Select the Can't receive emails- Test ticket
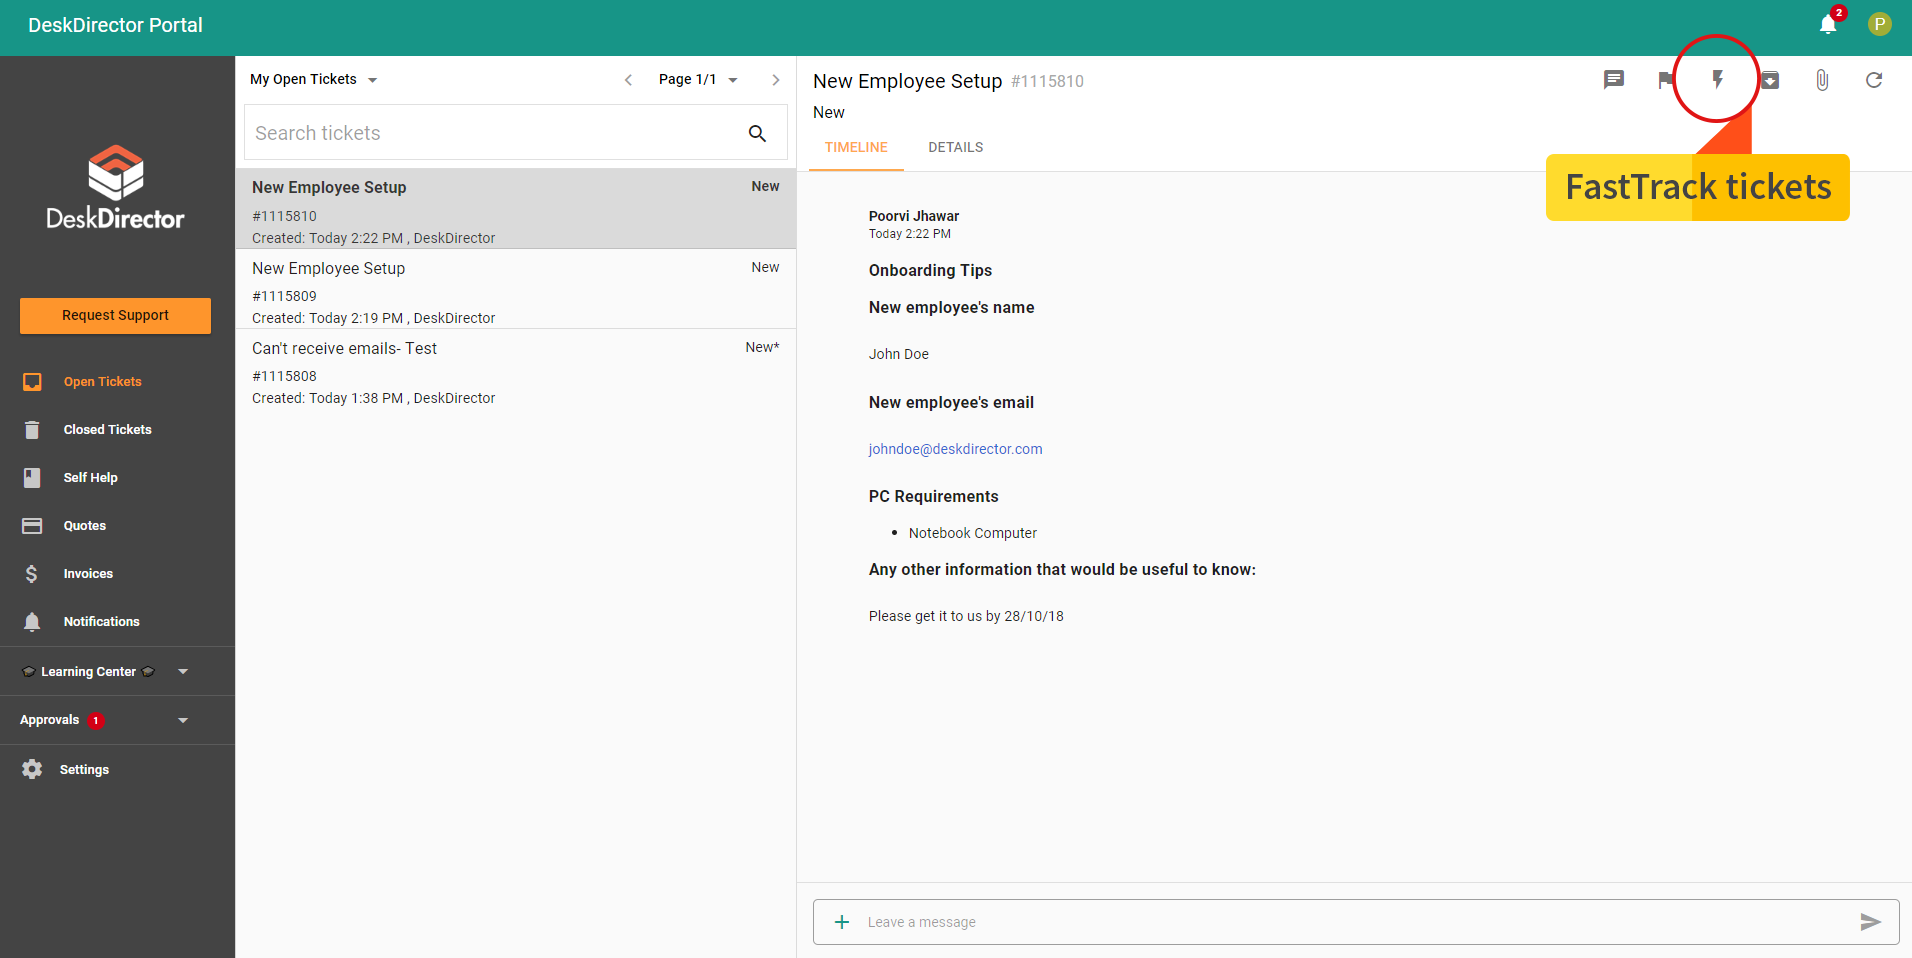 [x=516, y=370]
